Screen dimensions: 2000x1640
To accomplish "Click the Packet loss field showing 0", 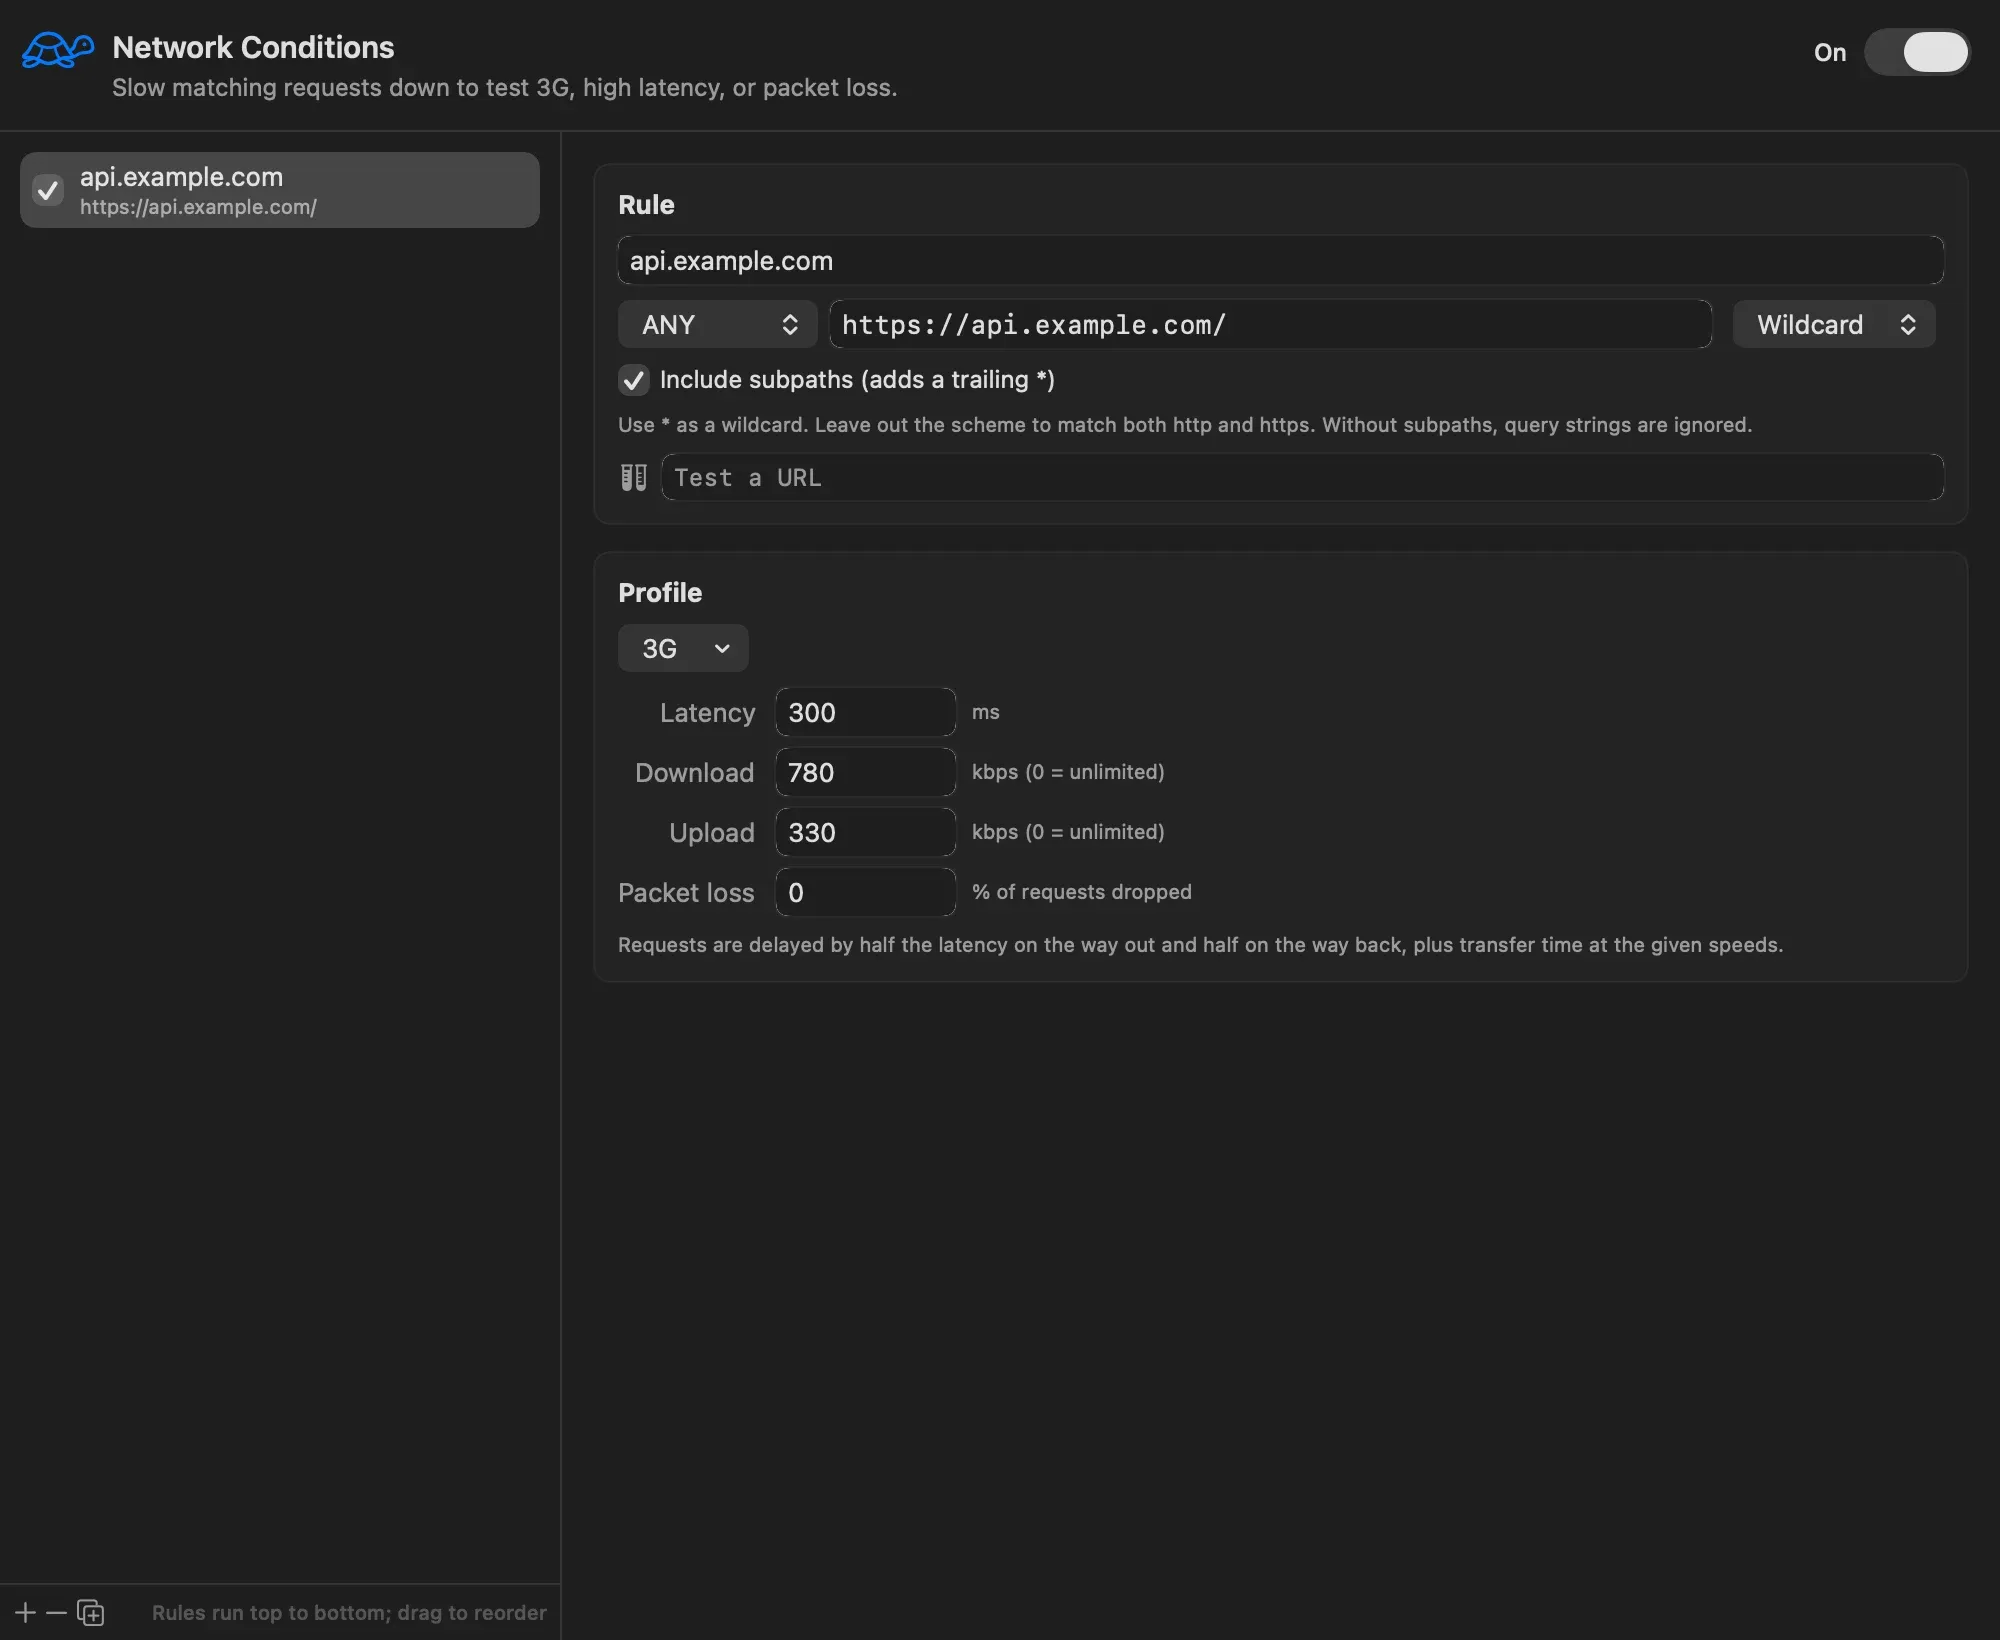I will point(866,892).
